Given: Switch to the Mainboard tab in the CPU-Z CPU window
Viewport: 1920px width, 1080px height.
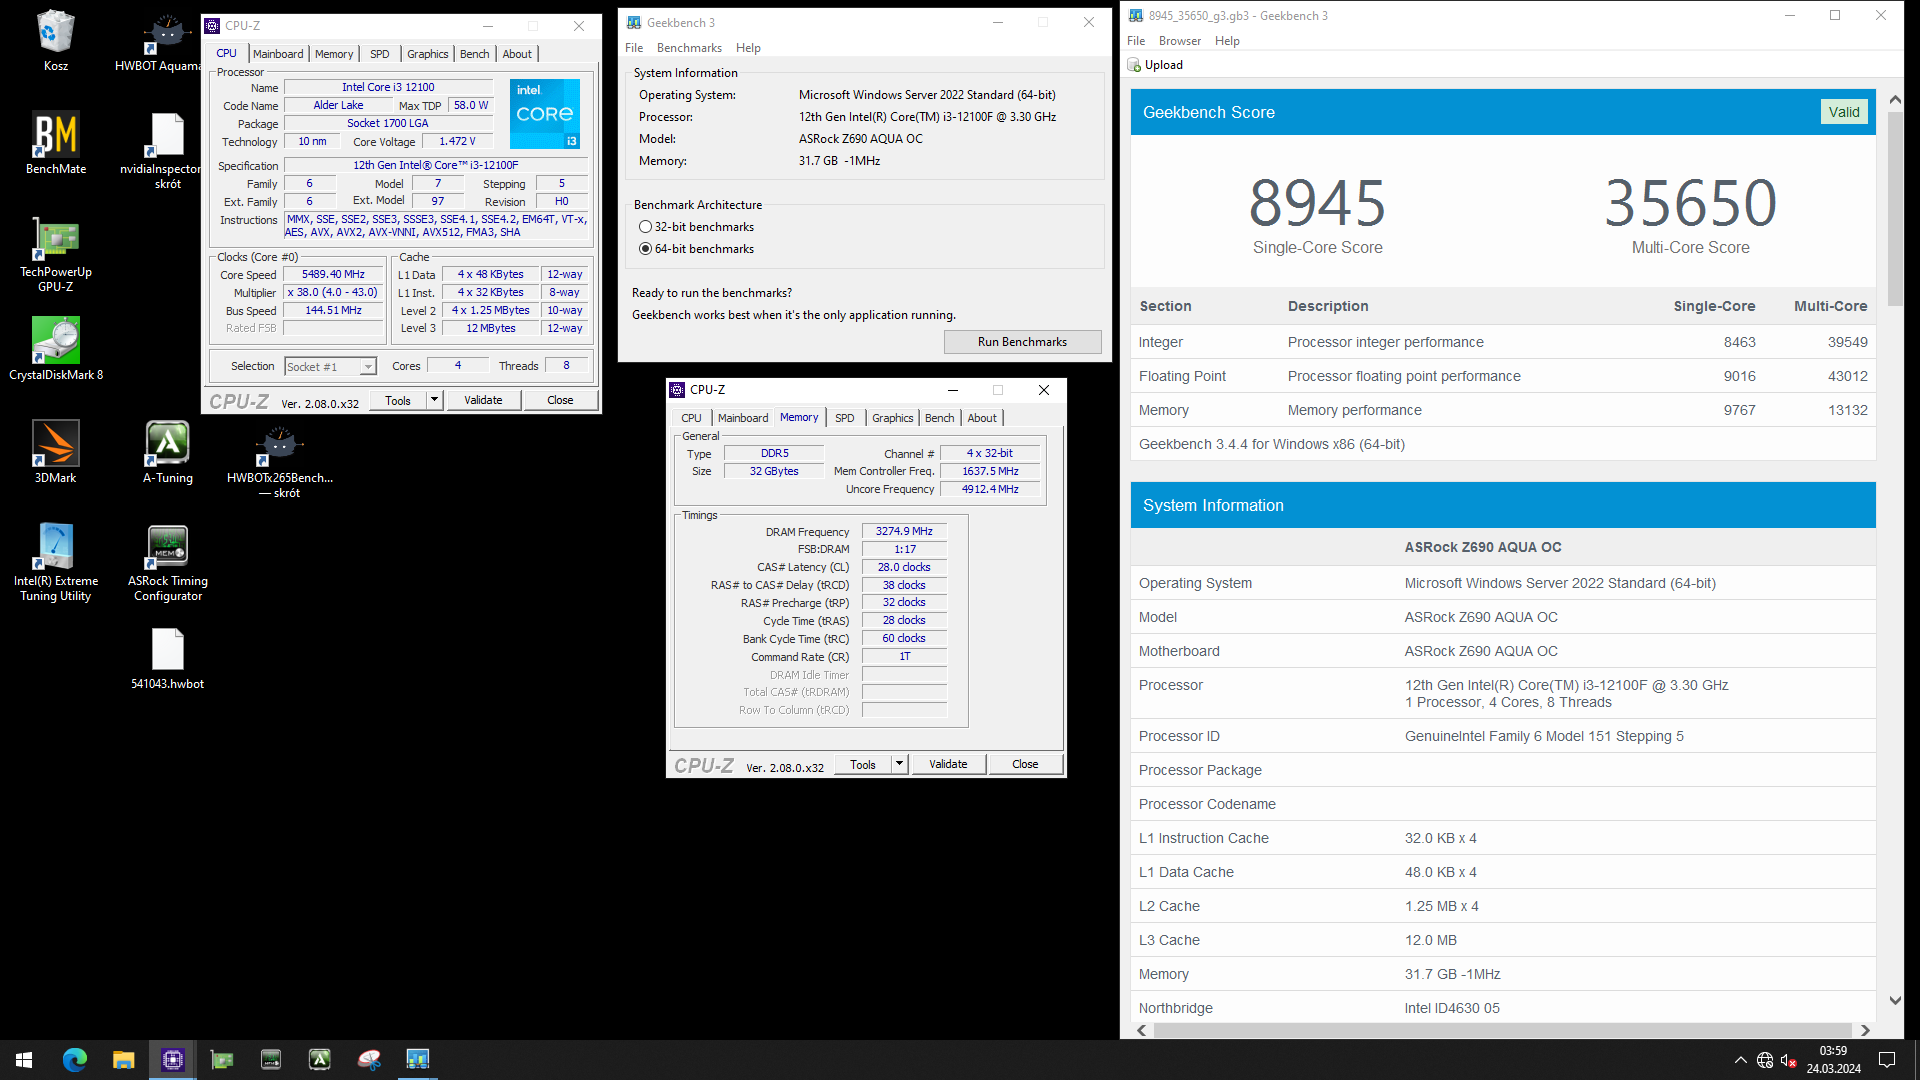Looking at the screenshot, I should [x=278, y=54].
